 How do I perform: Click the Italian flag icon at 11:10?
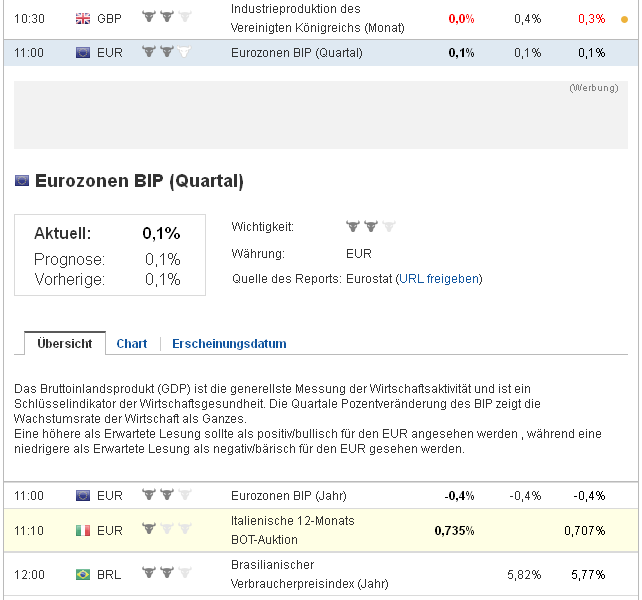pos(83,530)
